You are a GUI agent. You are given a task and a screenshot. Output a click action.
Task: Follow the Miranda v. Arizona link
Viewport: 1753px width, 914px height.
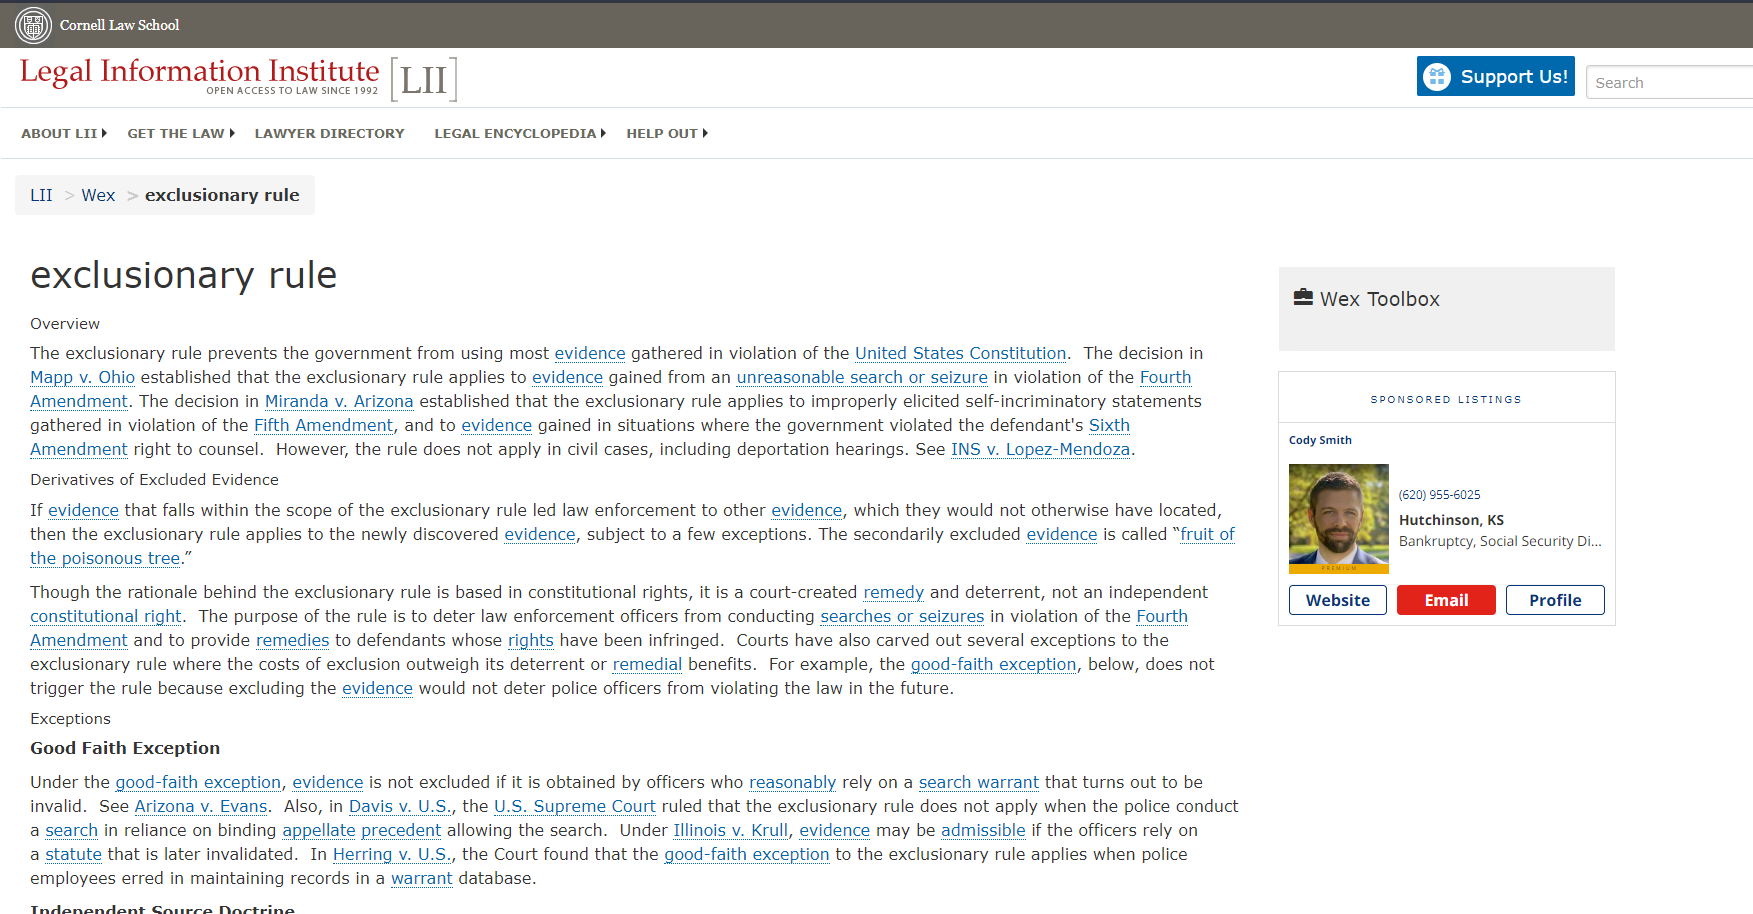[x=339, y=401]
